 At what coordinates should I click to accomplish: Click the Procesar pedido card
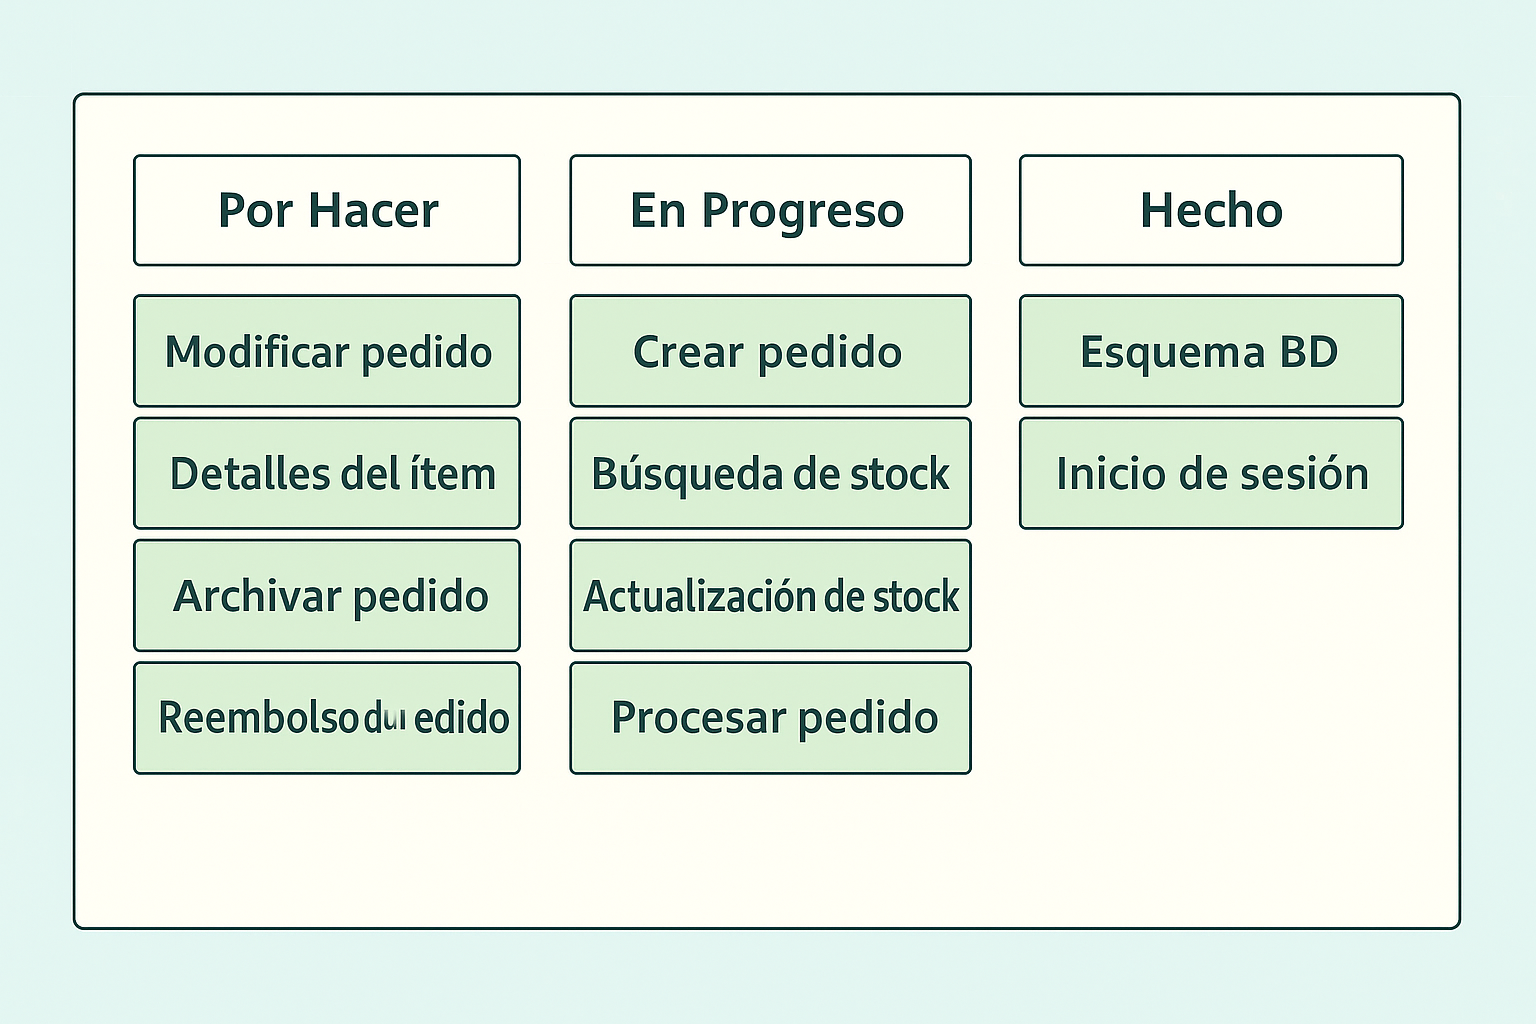[770, 718]
